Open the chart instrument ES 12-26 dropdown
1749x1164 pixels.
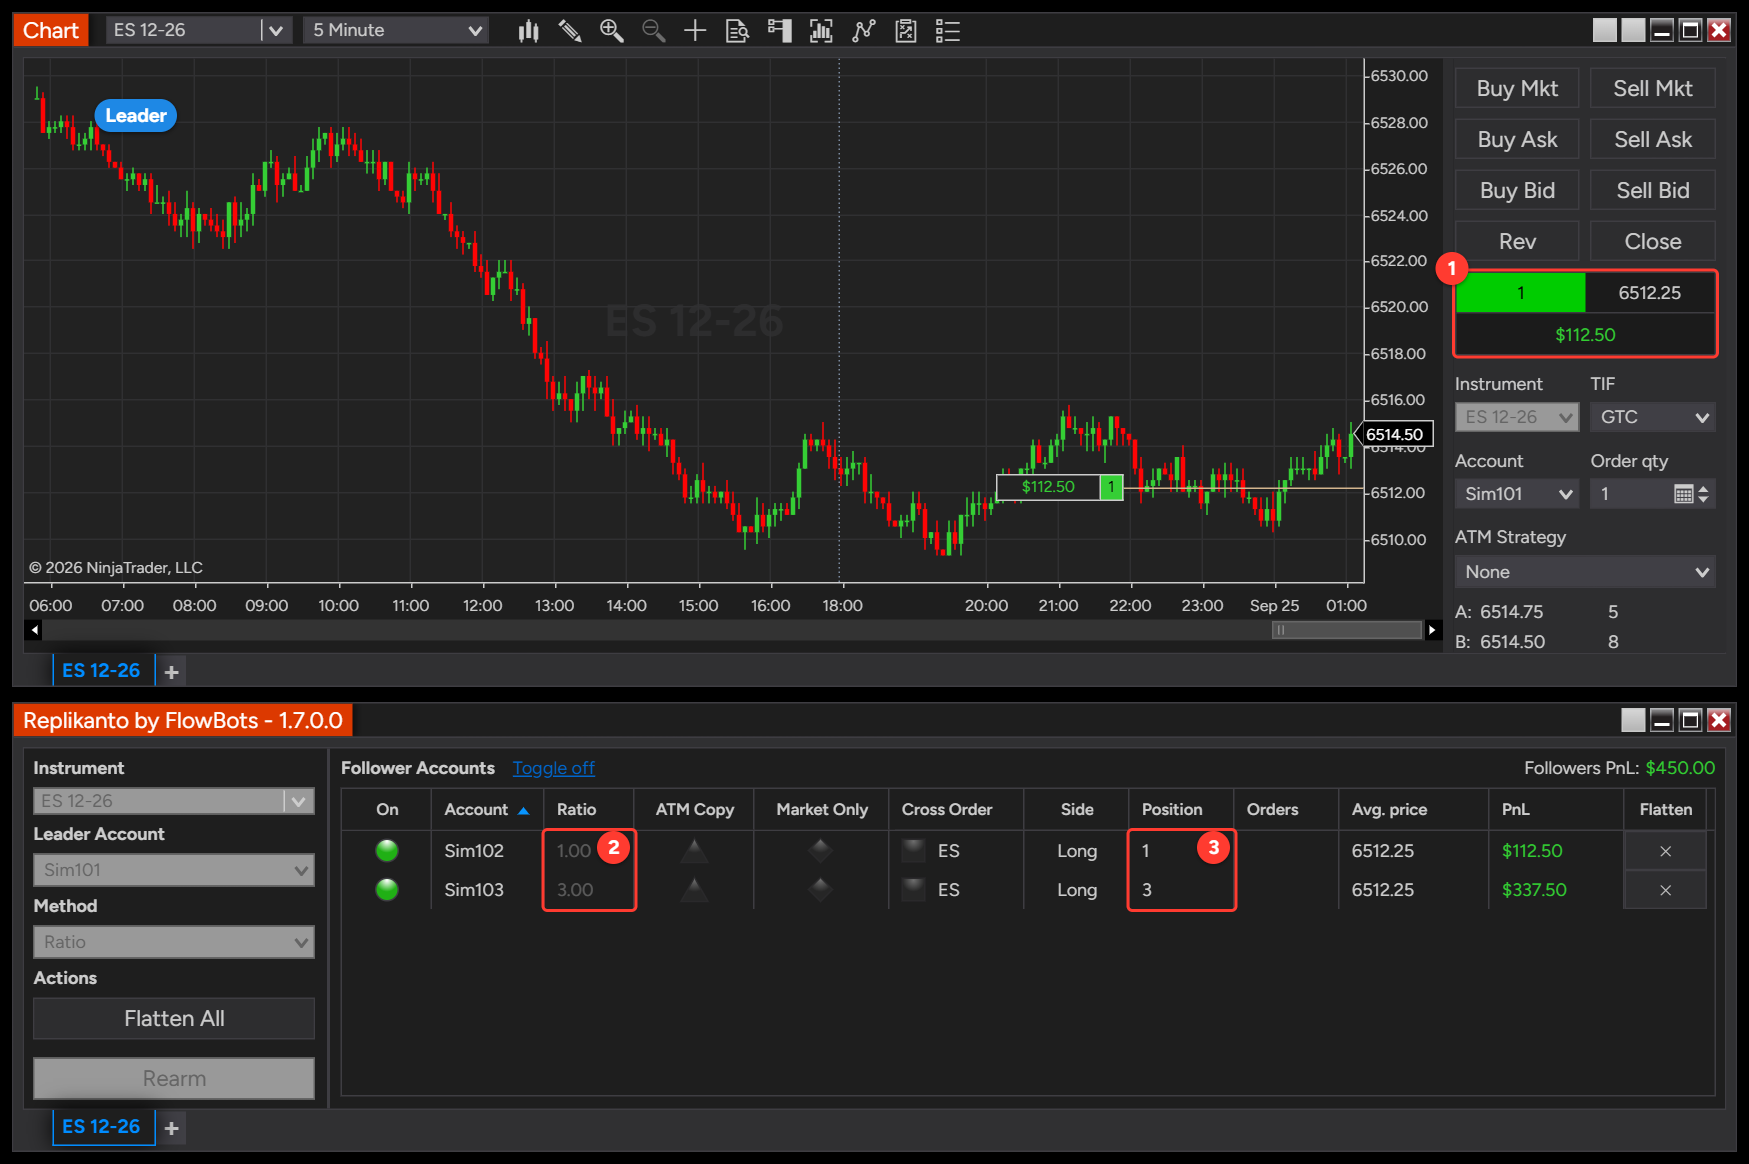click(x=199, y=30)
